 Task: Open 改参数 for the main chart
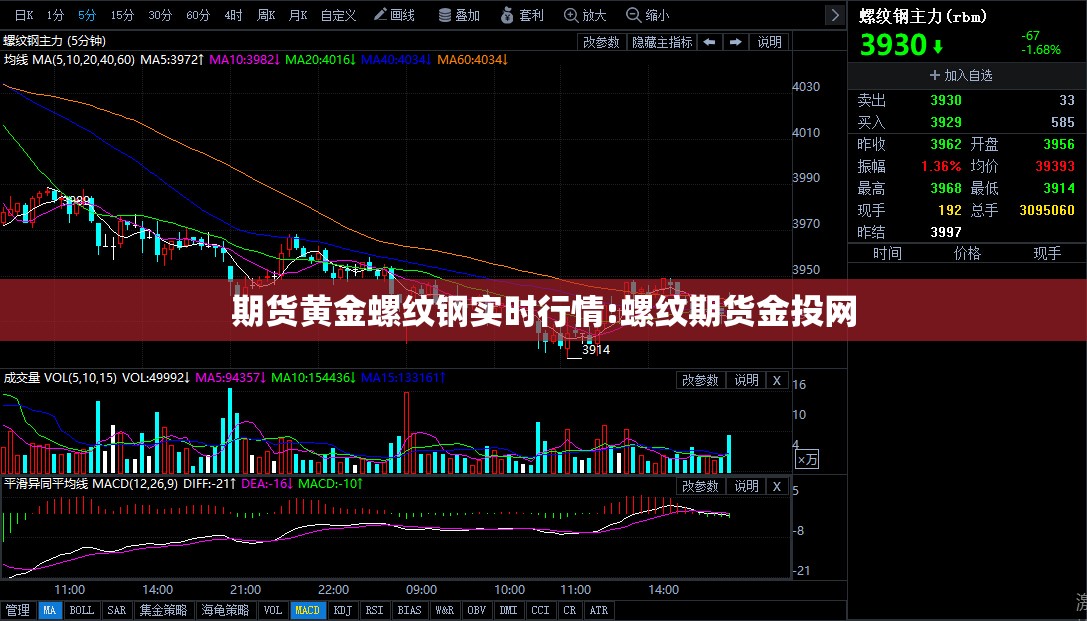click(601, 42)
